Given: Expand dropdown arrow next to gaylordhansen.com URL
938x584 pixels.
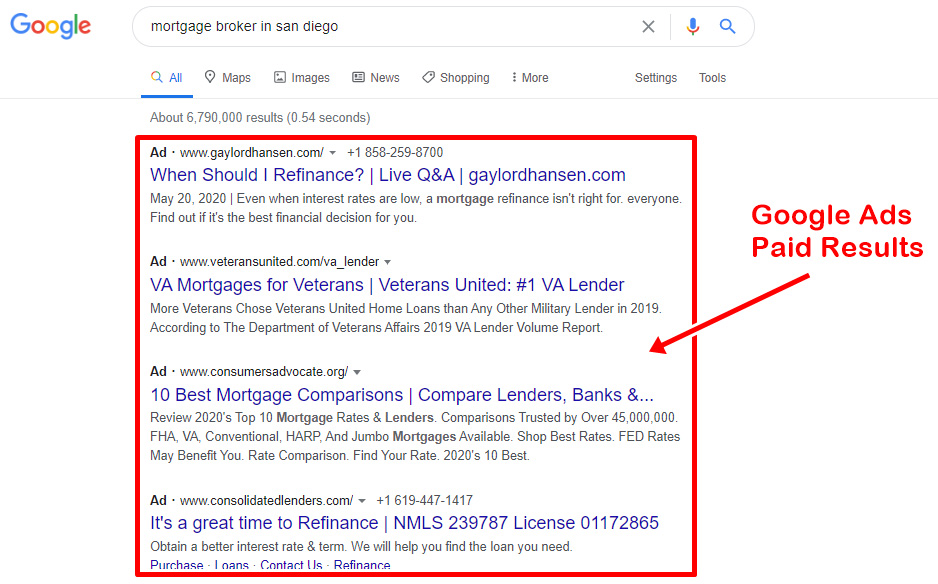Looking at the screenshot, I should (333, 153).
